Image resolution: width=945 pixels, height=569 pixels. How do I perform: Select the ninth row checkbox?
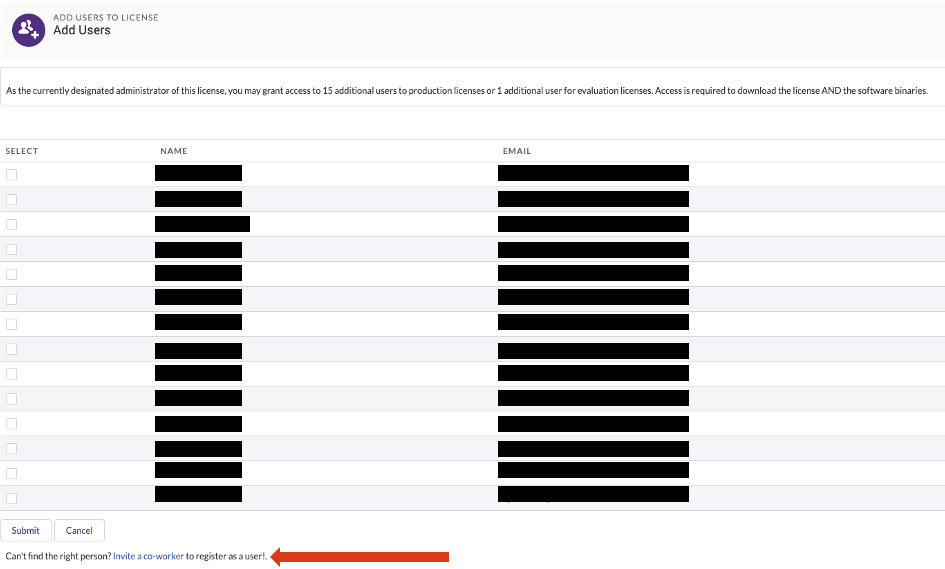pyautogui.click(x=12, y=374)
